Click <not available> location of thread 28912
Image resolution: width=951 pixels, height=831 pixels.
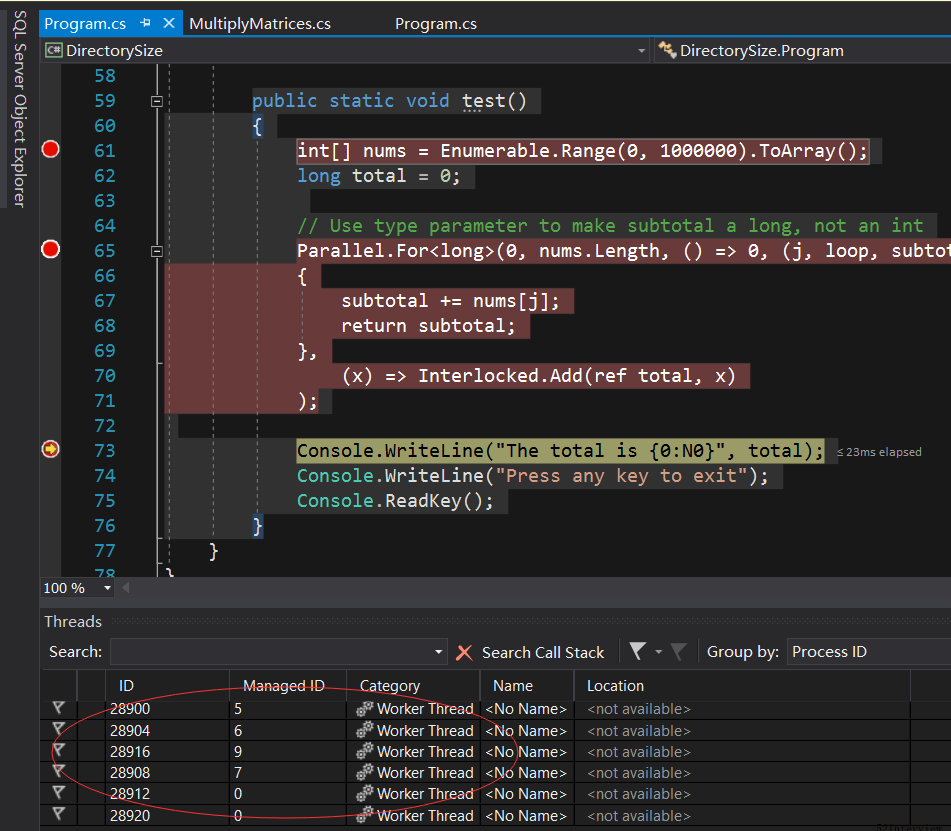point(639,794)
